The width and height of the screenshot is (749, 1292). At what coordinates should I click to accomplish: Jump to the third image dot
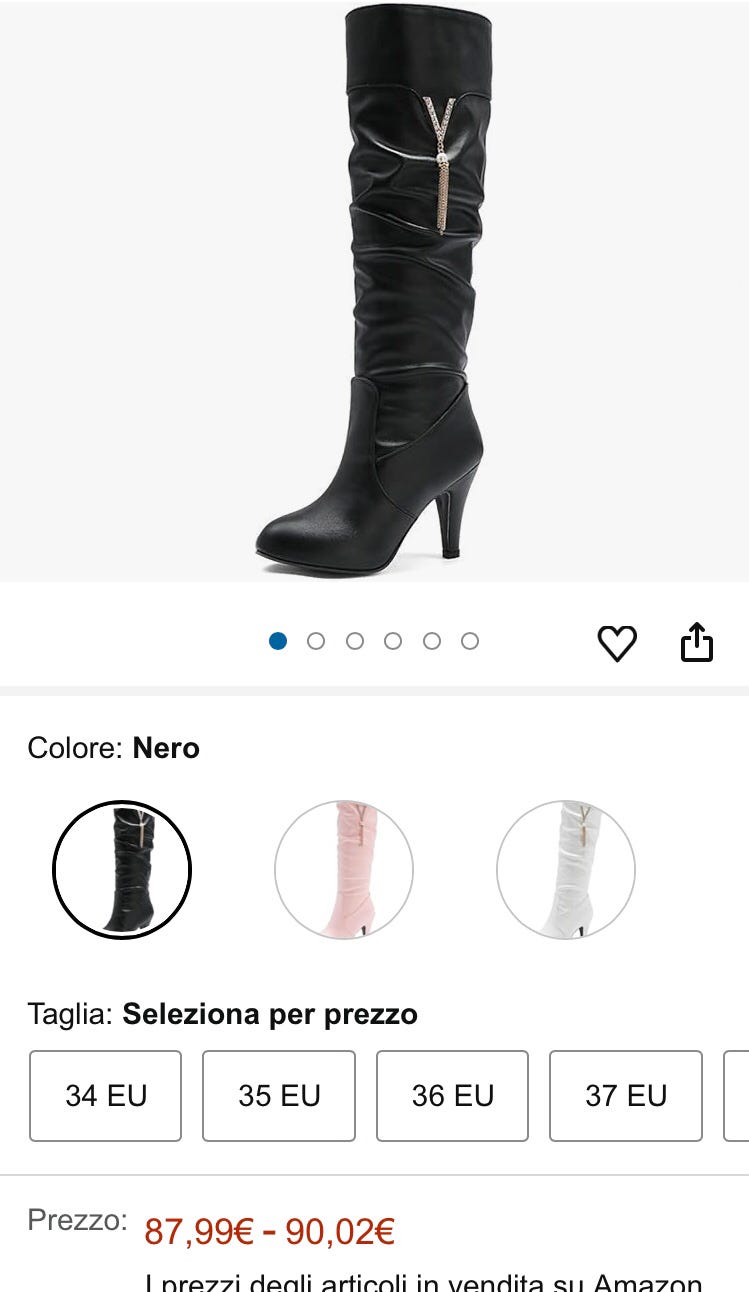355,641
